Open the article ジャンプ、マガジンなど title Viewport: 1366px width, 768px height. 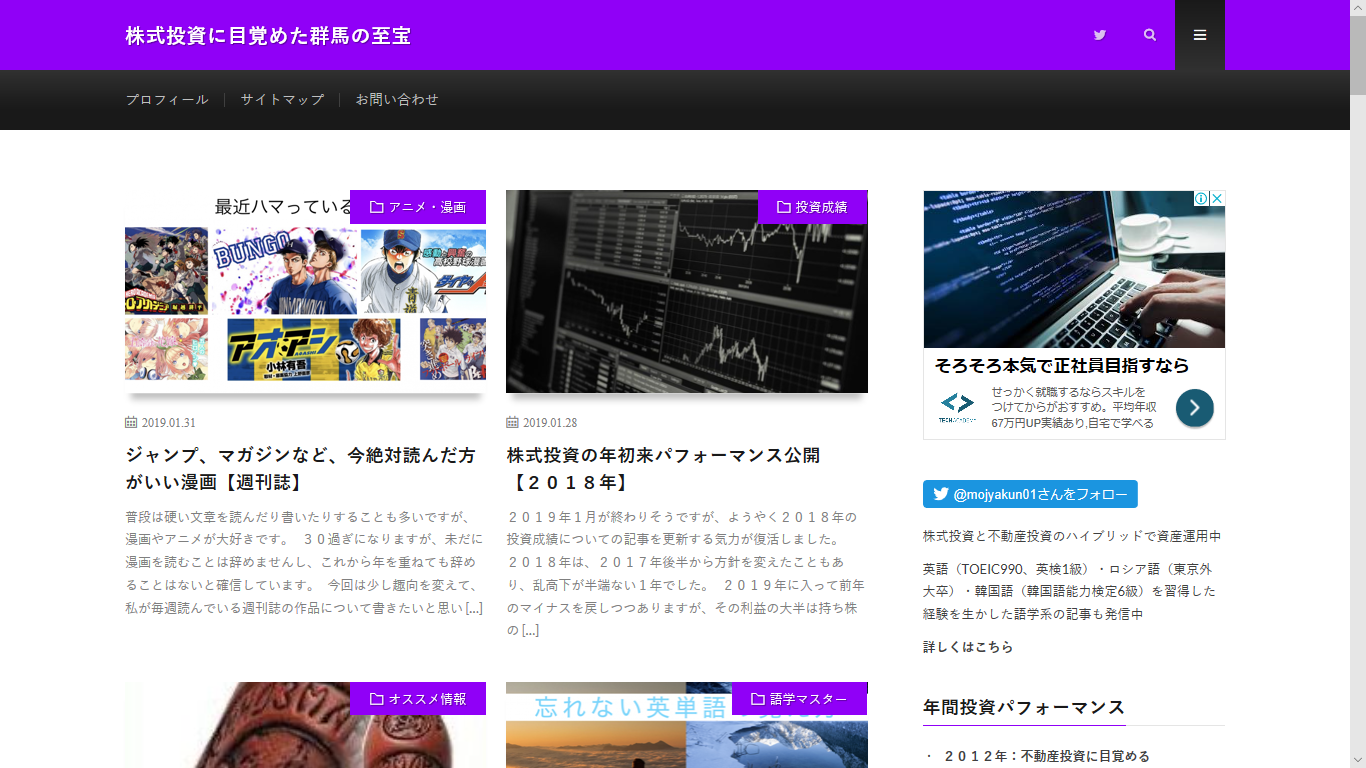[300, 469]
